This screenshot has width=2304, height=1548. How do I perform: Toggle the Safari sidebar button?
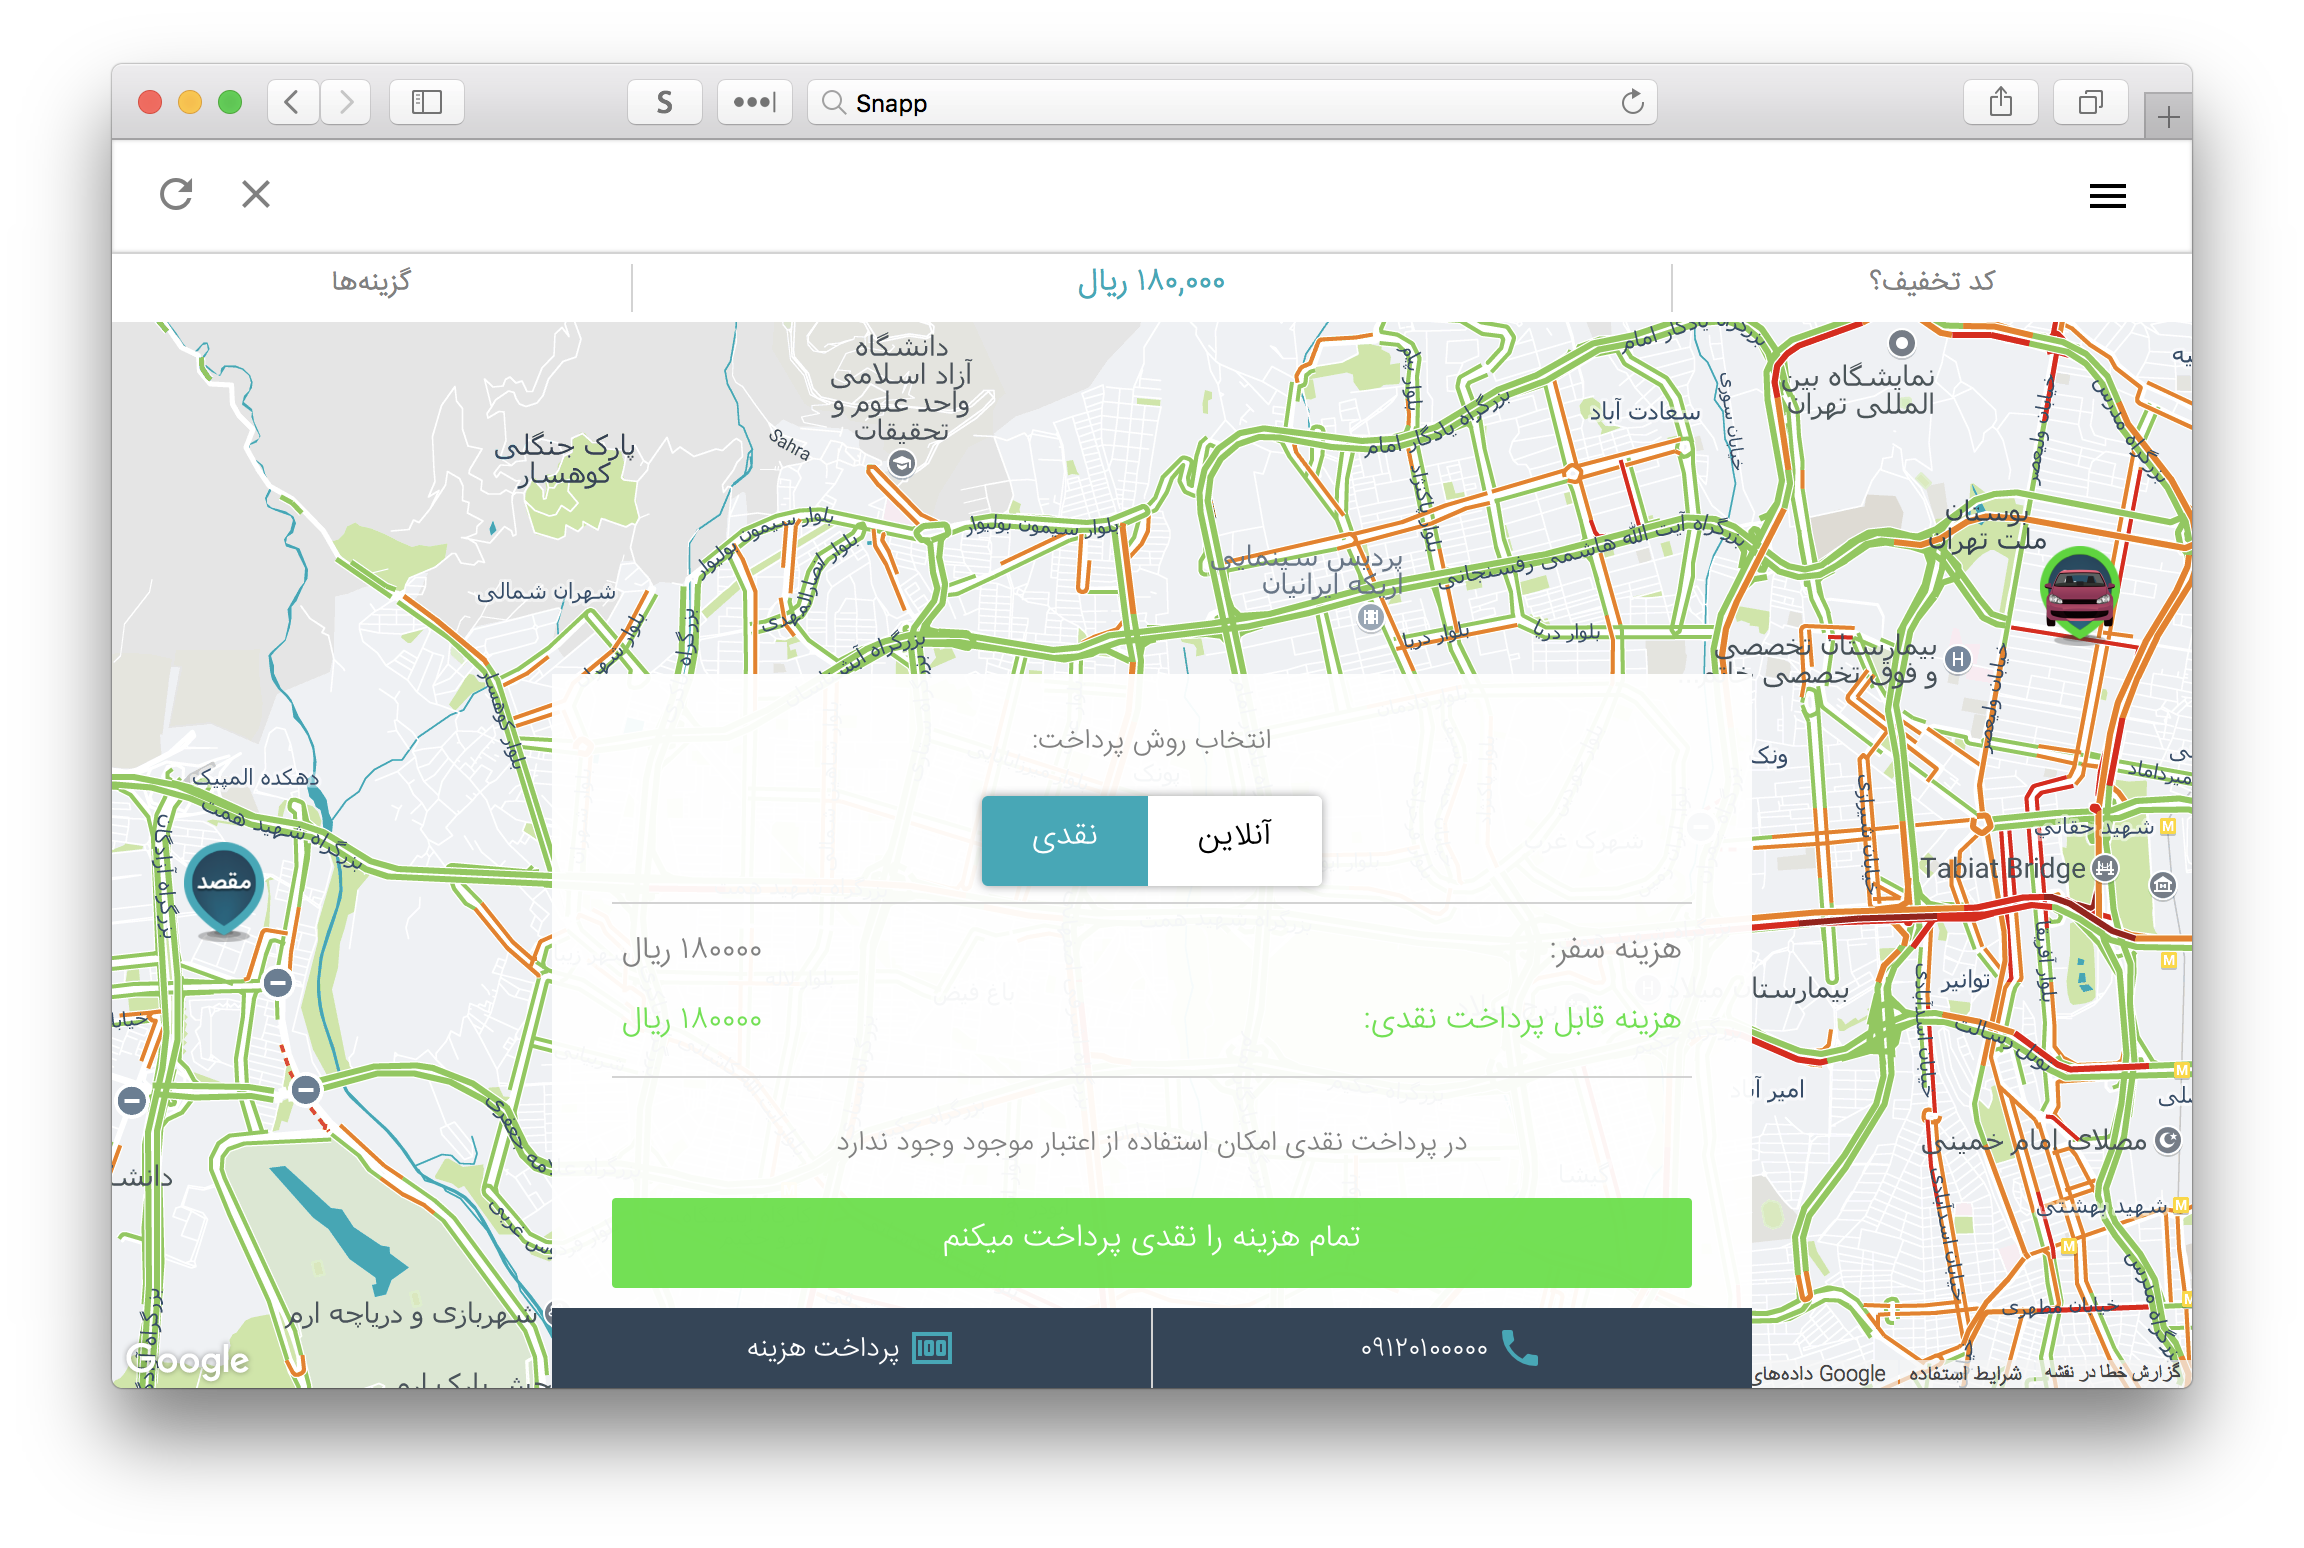click(427, 102)
